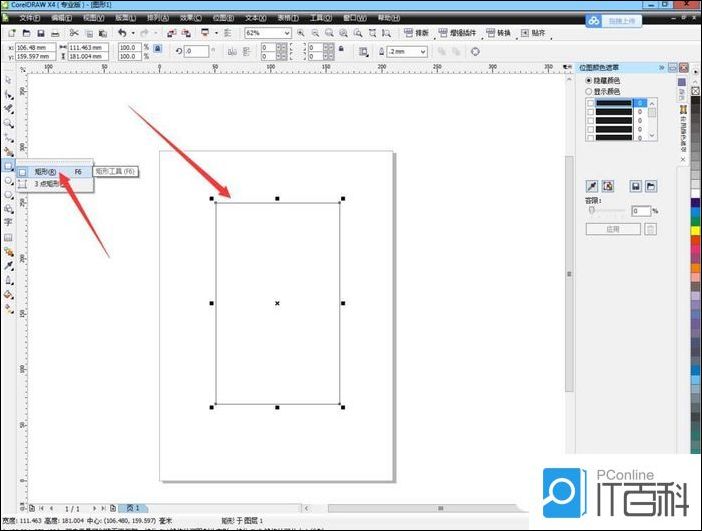Open the 文件(F) menu

[x=30, y=18]
